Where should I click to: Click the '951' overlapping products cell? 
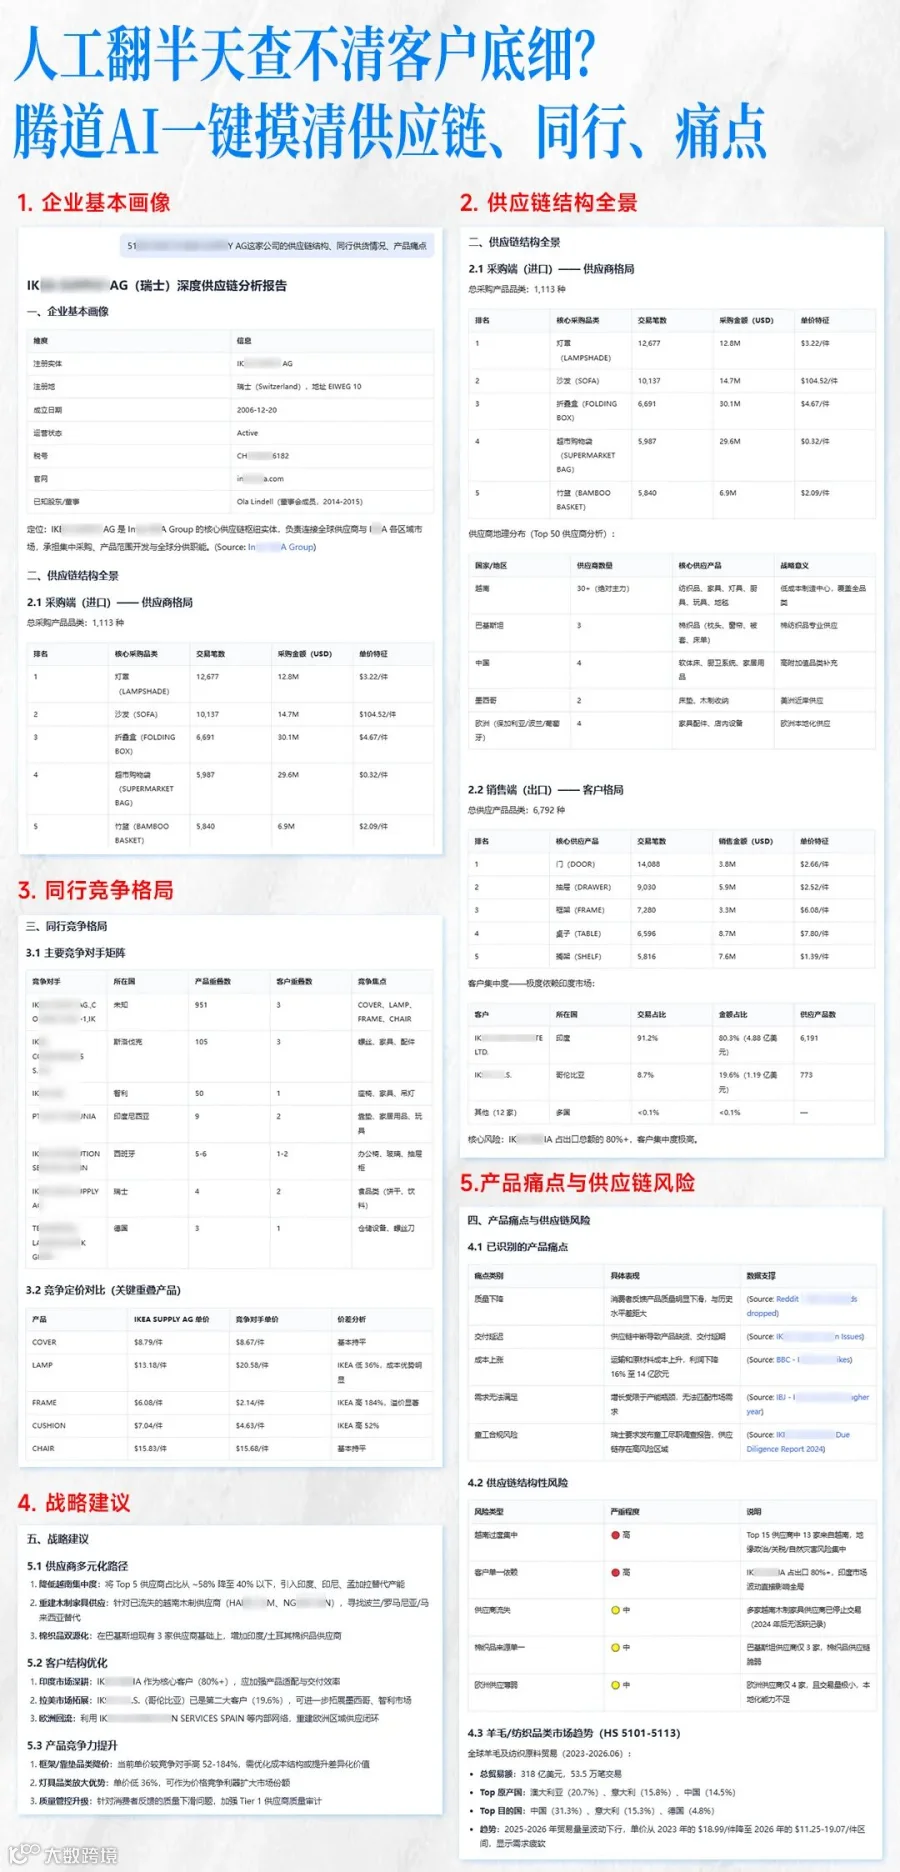(201, 1005)
